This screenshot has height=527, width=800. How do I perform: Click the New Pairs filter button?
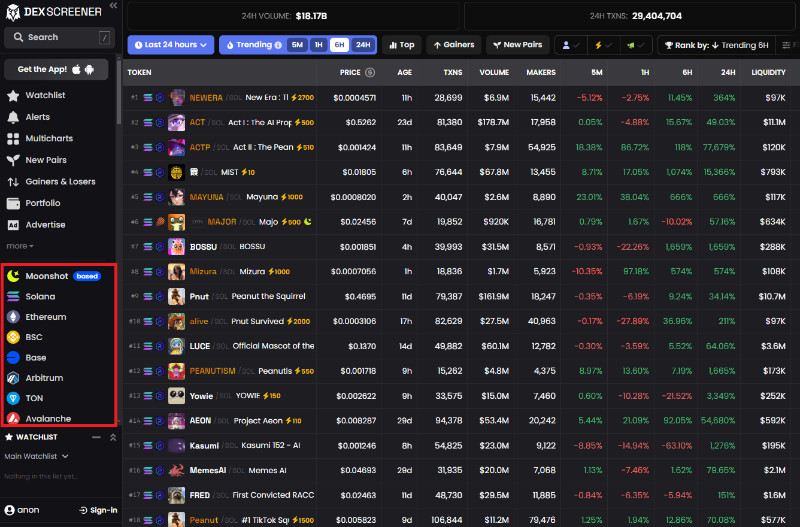pyautogui.click(x=517, y=45)
